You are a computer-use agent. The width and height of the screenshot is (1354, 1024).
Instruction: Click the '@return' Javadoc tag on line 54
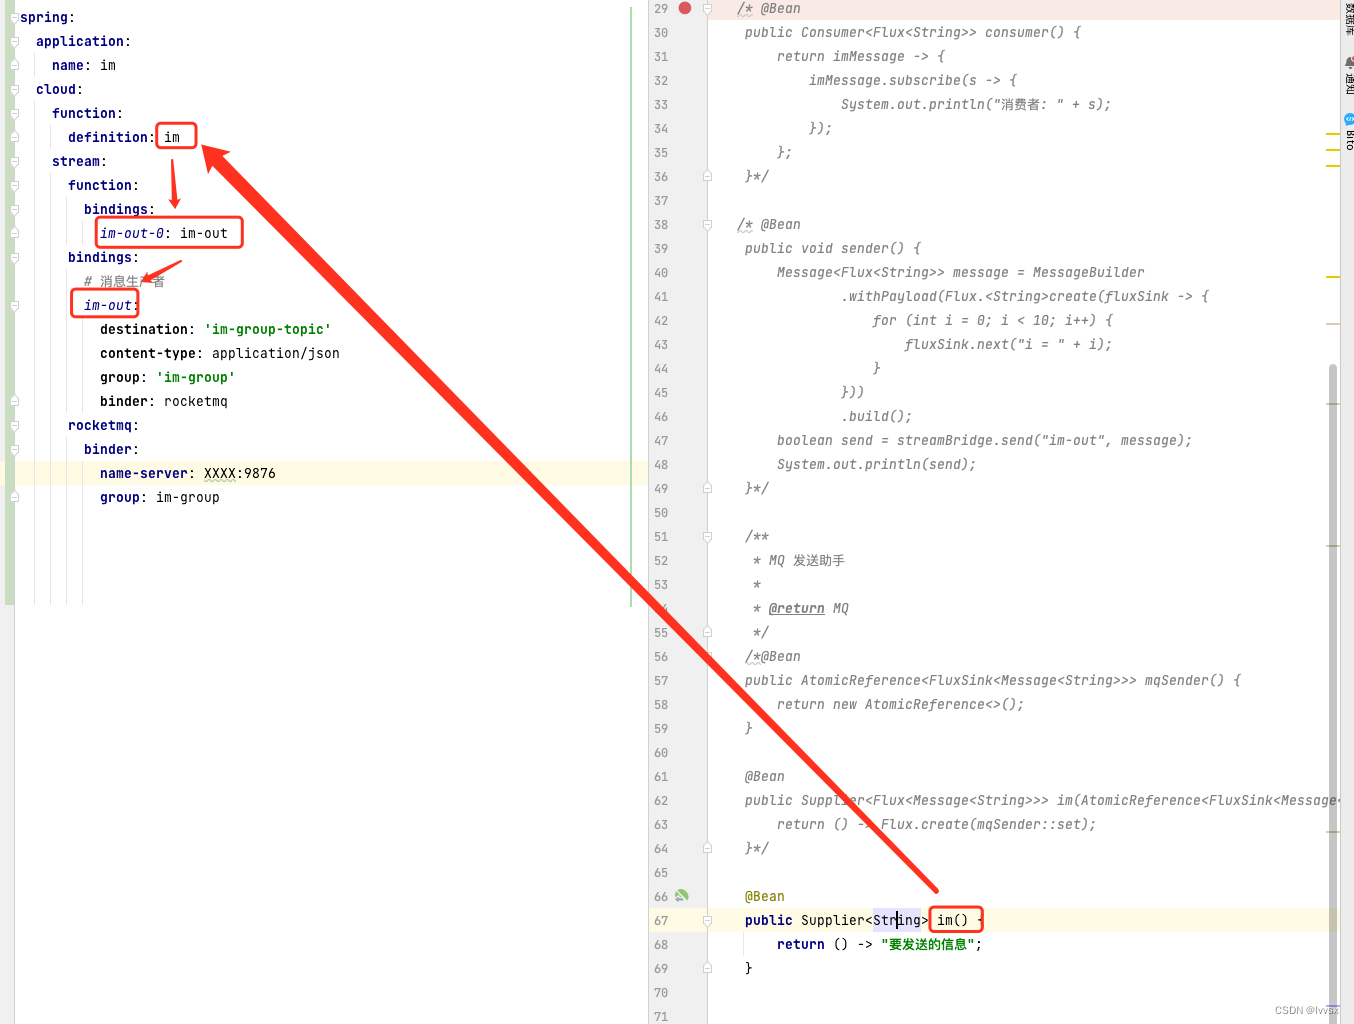(797, 609)
